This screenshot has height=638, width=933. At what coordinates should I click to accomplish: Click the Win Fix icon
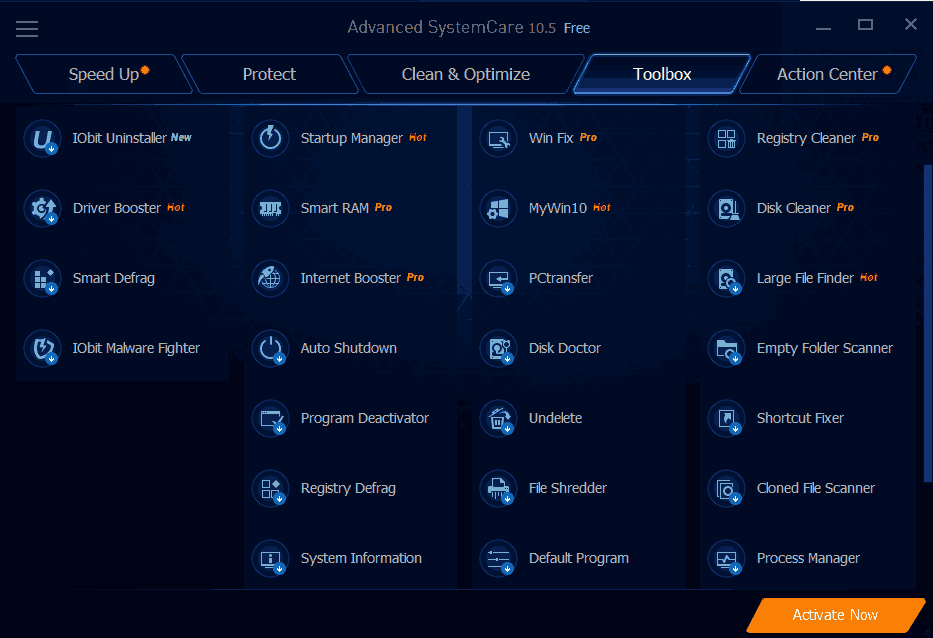pos(499,139)
